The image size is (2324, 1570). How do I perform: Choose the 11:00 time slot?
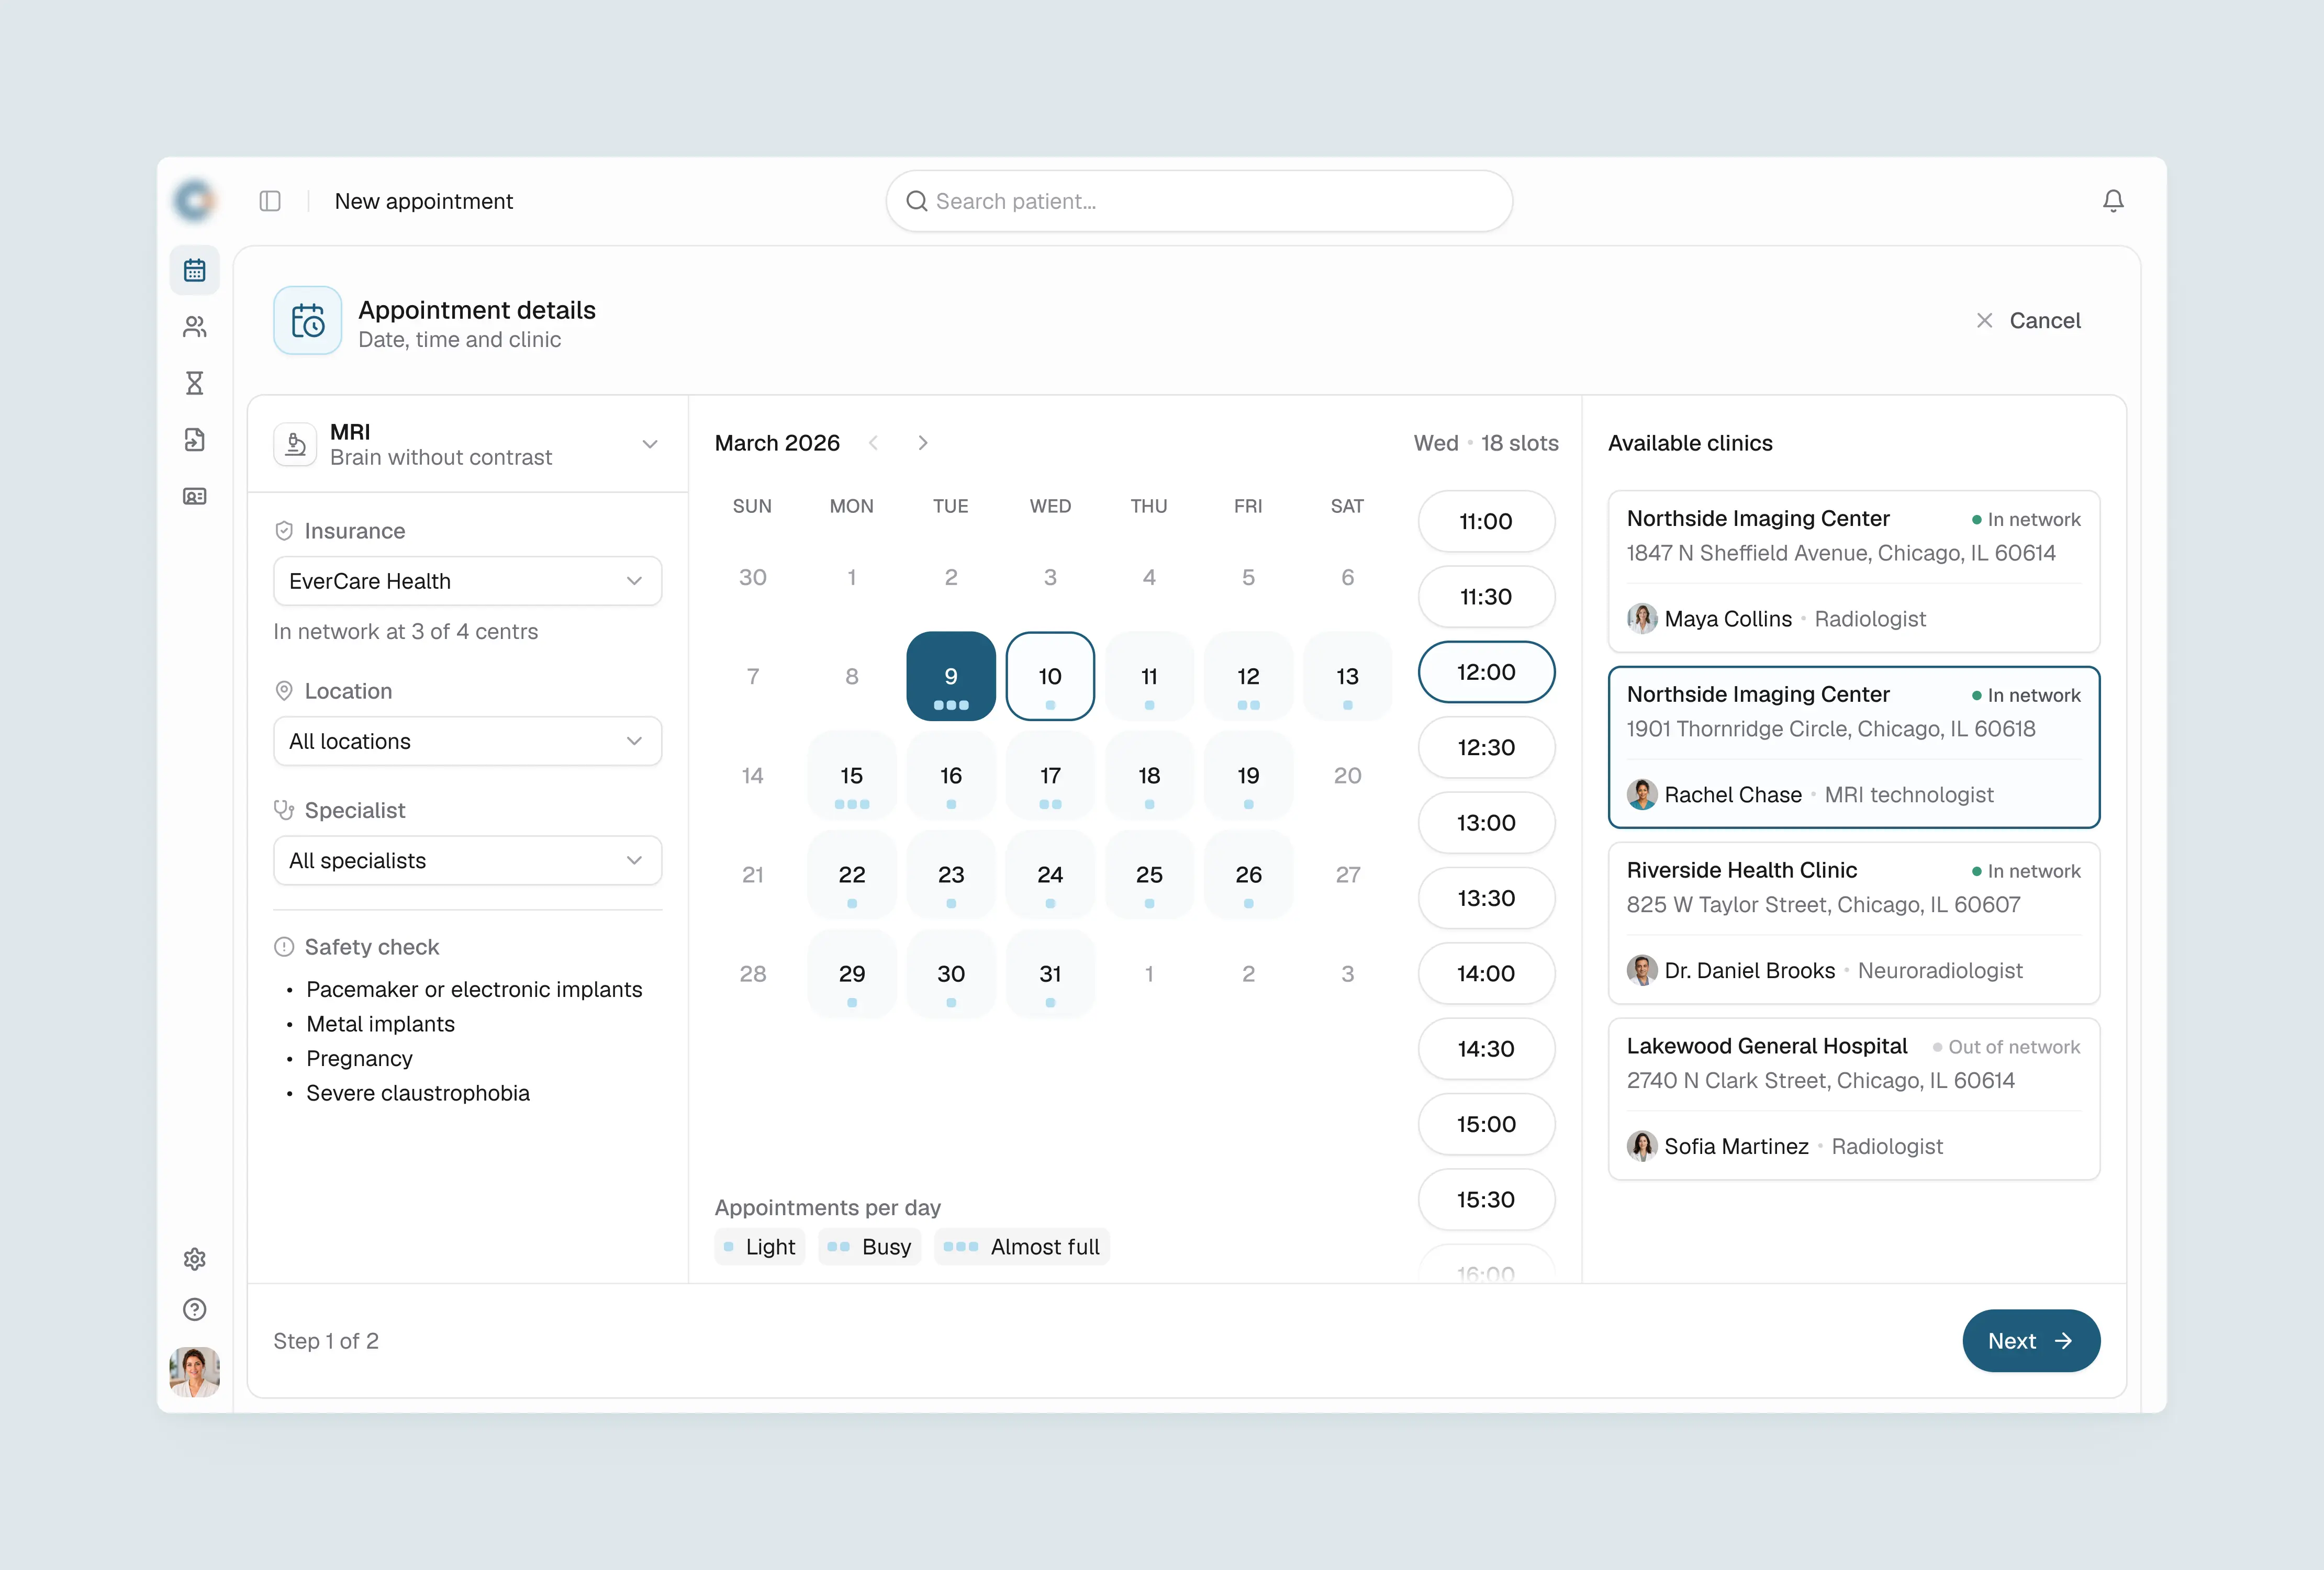click(1486, 521)
